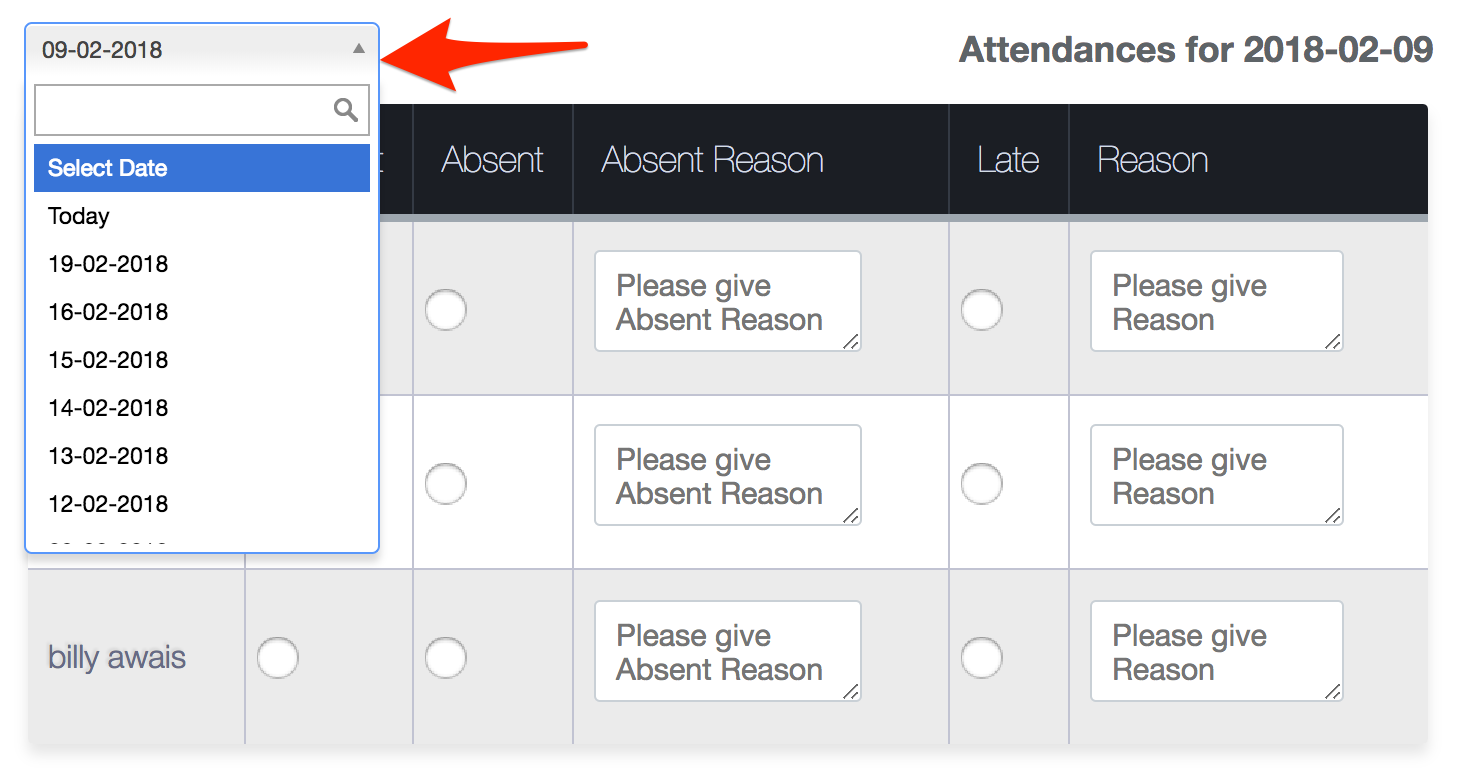
Task: Click resize handle of billy awais Absent Reason box
Action: [x=850, y=691]
